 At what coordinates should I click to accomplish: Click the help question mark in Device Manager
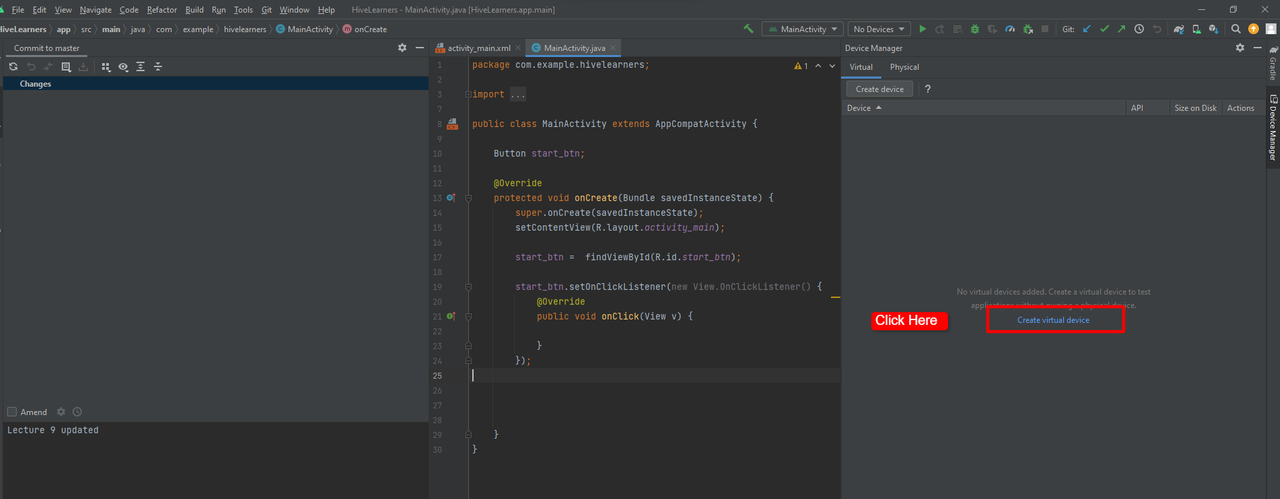pos(927,89)
